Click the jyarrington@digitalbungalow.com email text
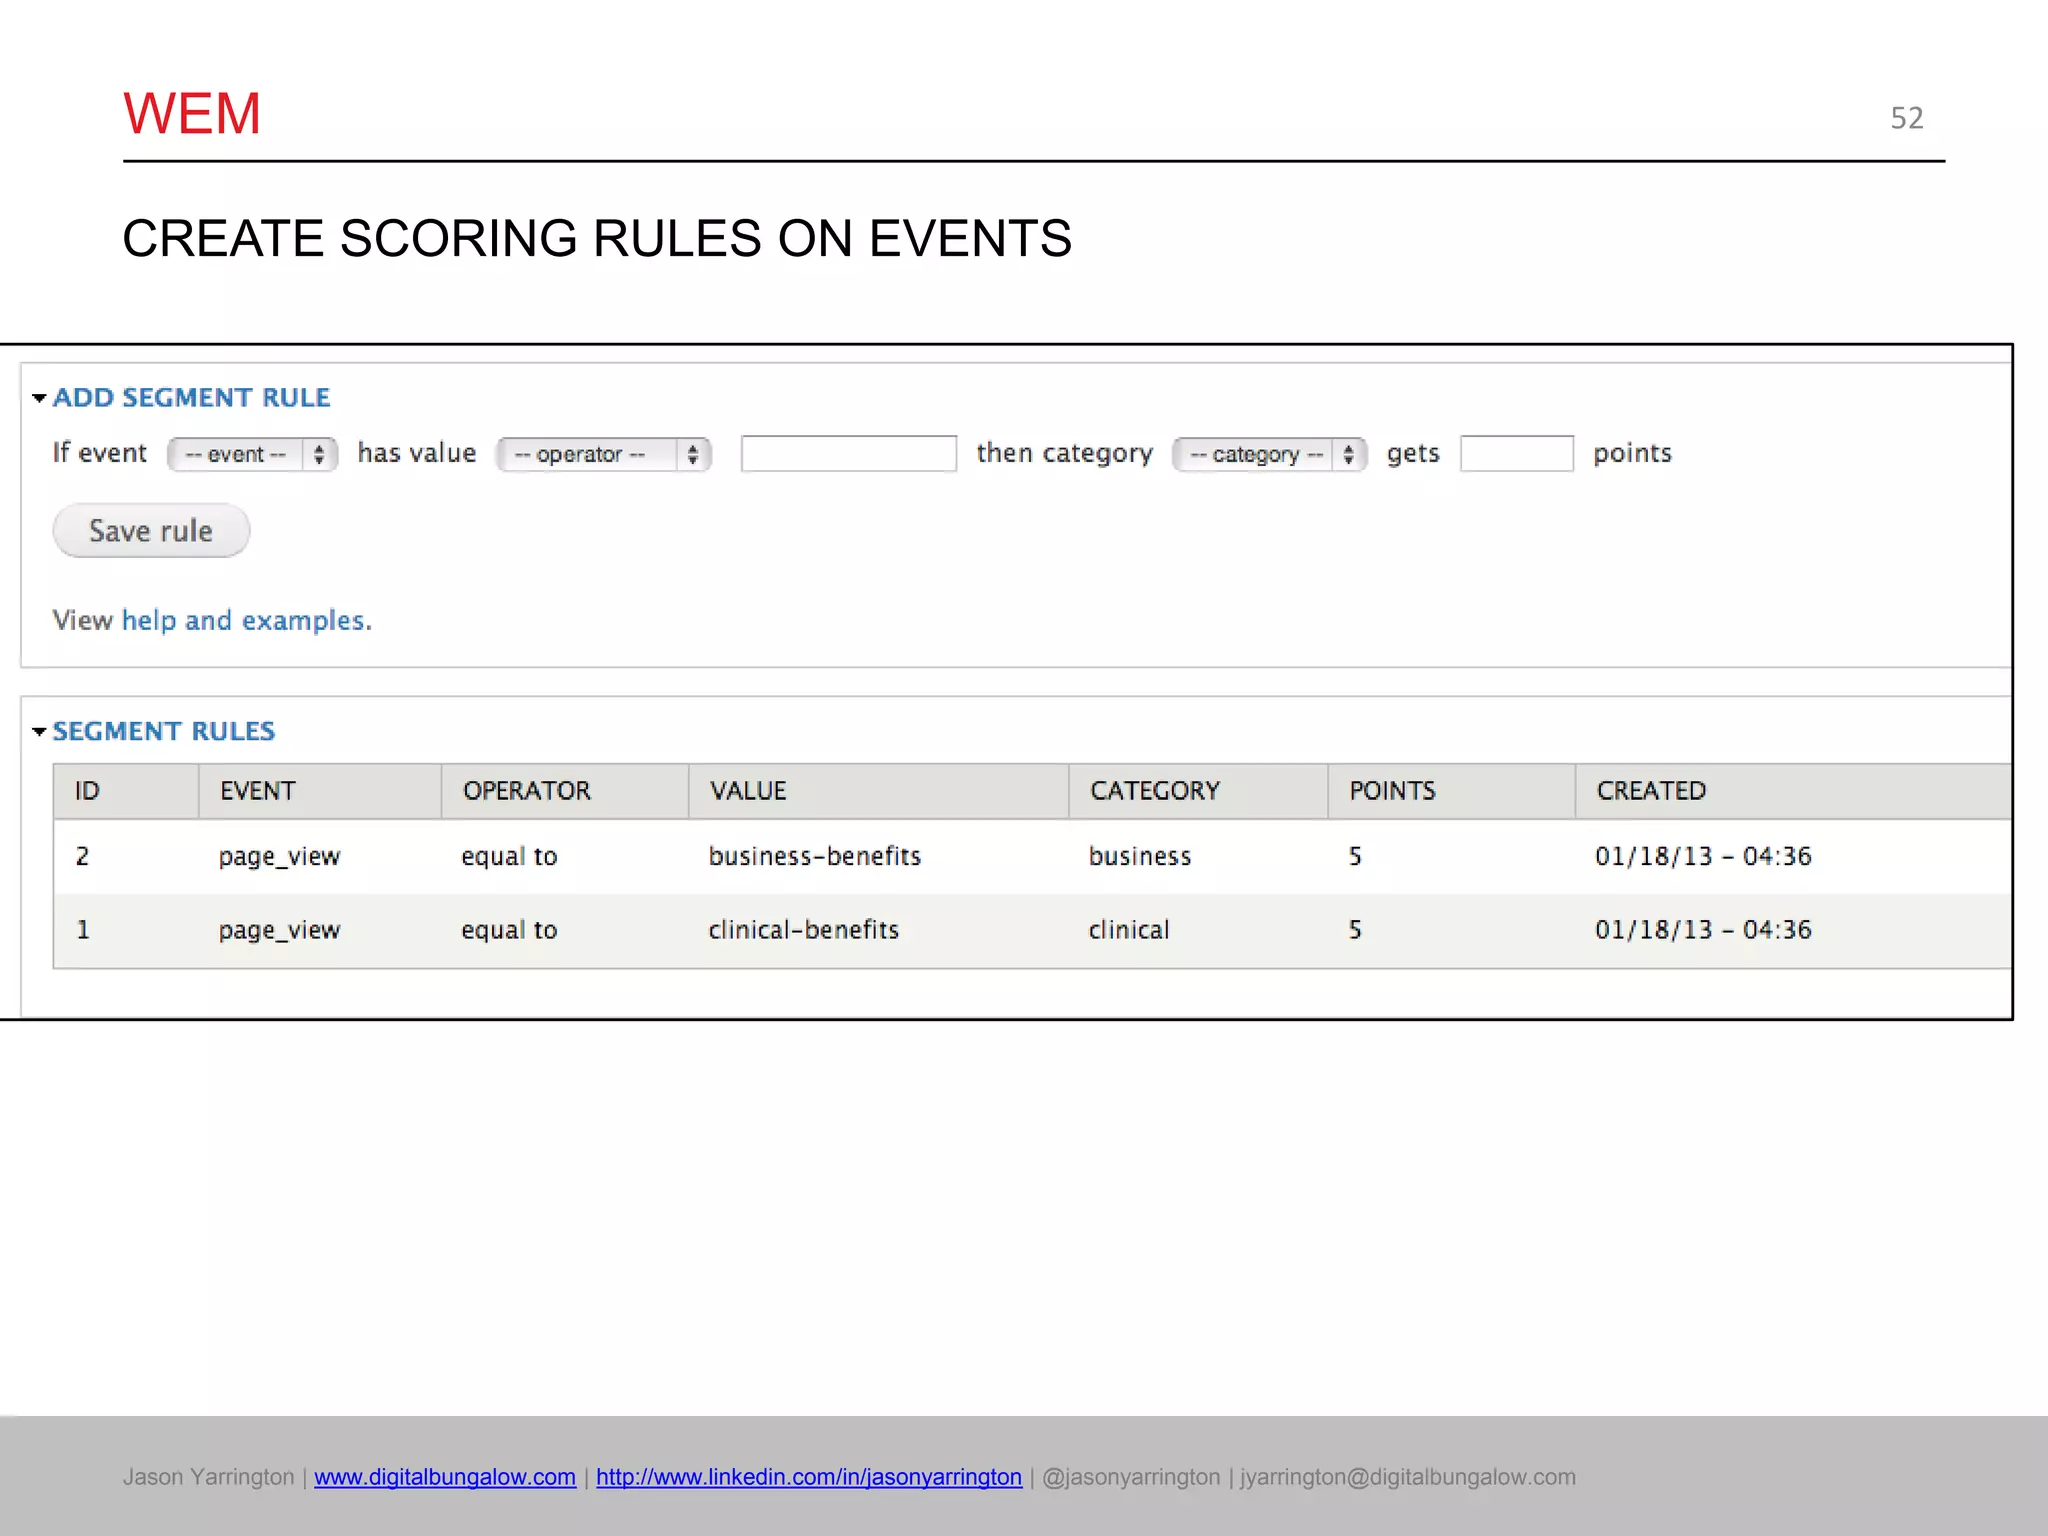 1408,1477
